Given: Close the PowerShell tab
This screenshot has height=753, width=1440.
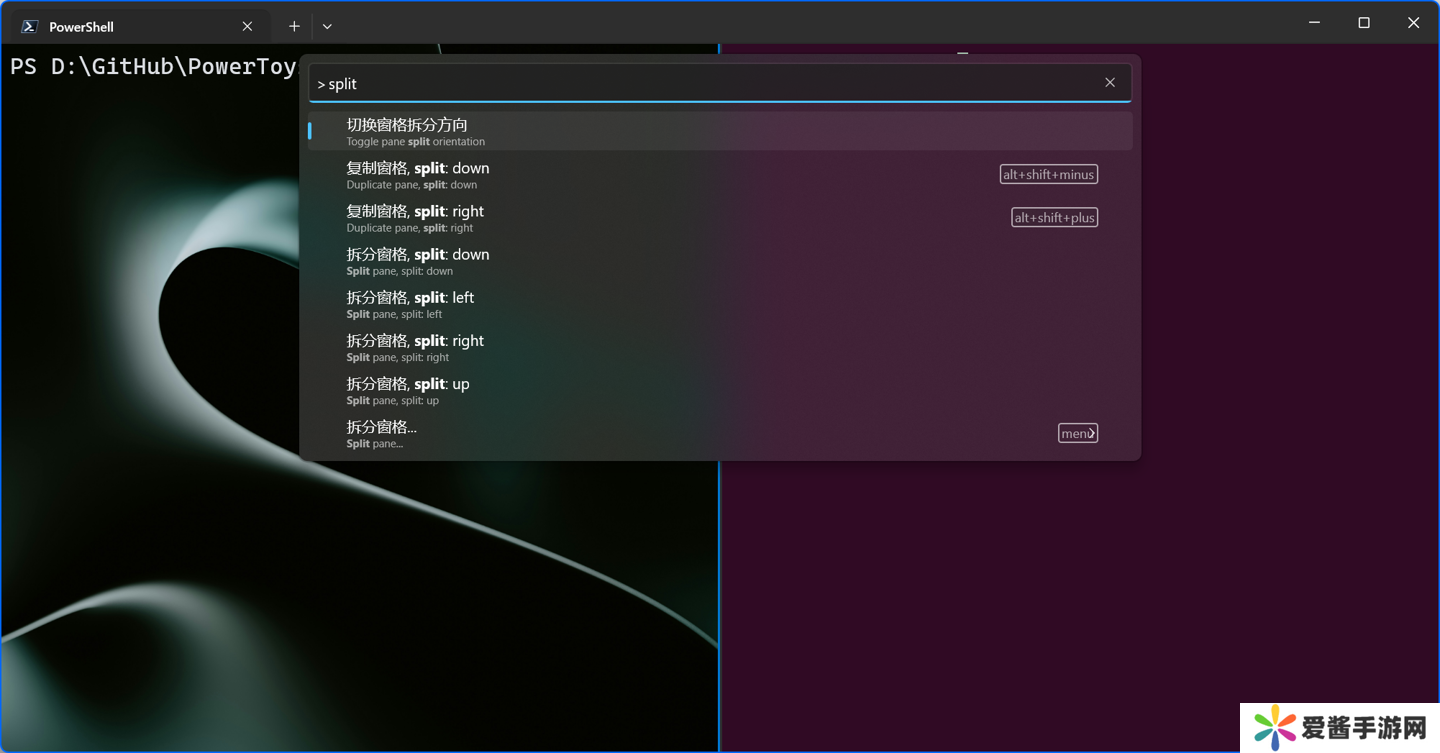Looking at the screenshot, I should click(247, 27).
